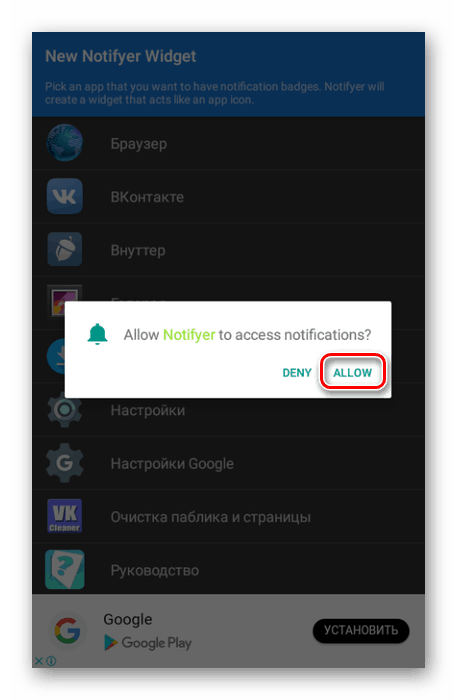Tap the Внуттер acorn icon
The height and width of the screenshot is (700, 457).
pyautogui.click(x=65, y=249)
